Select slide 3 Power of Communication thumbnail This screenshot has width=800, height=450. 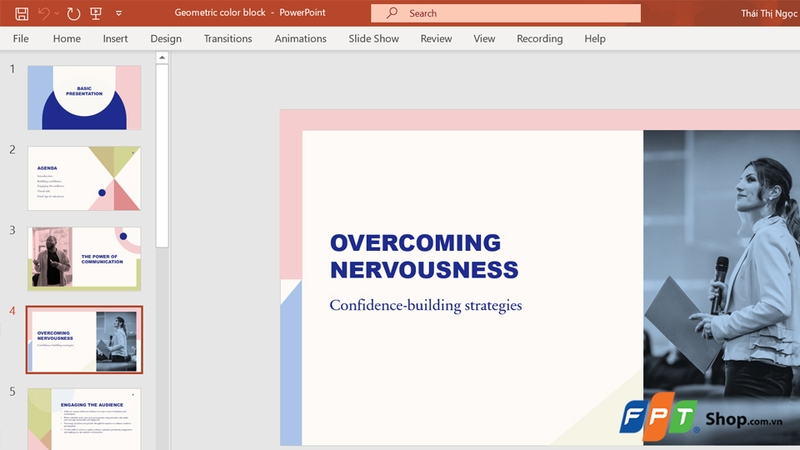tap(84, 259)
